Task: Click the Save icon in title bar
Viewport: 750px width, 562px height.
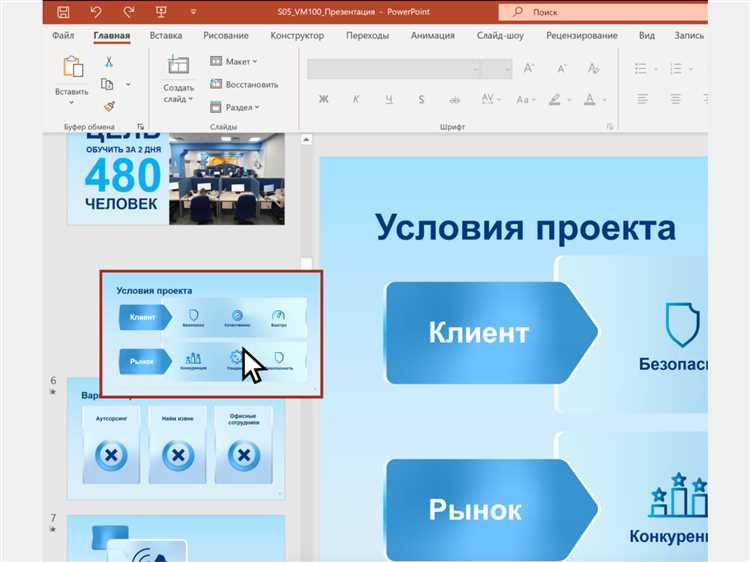Action: click(63, 12)
